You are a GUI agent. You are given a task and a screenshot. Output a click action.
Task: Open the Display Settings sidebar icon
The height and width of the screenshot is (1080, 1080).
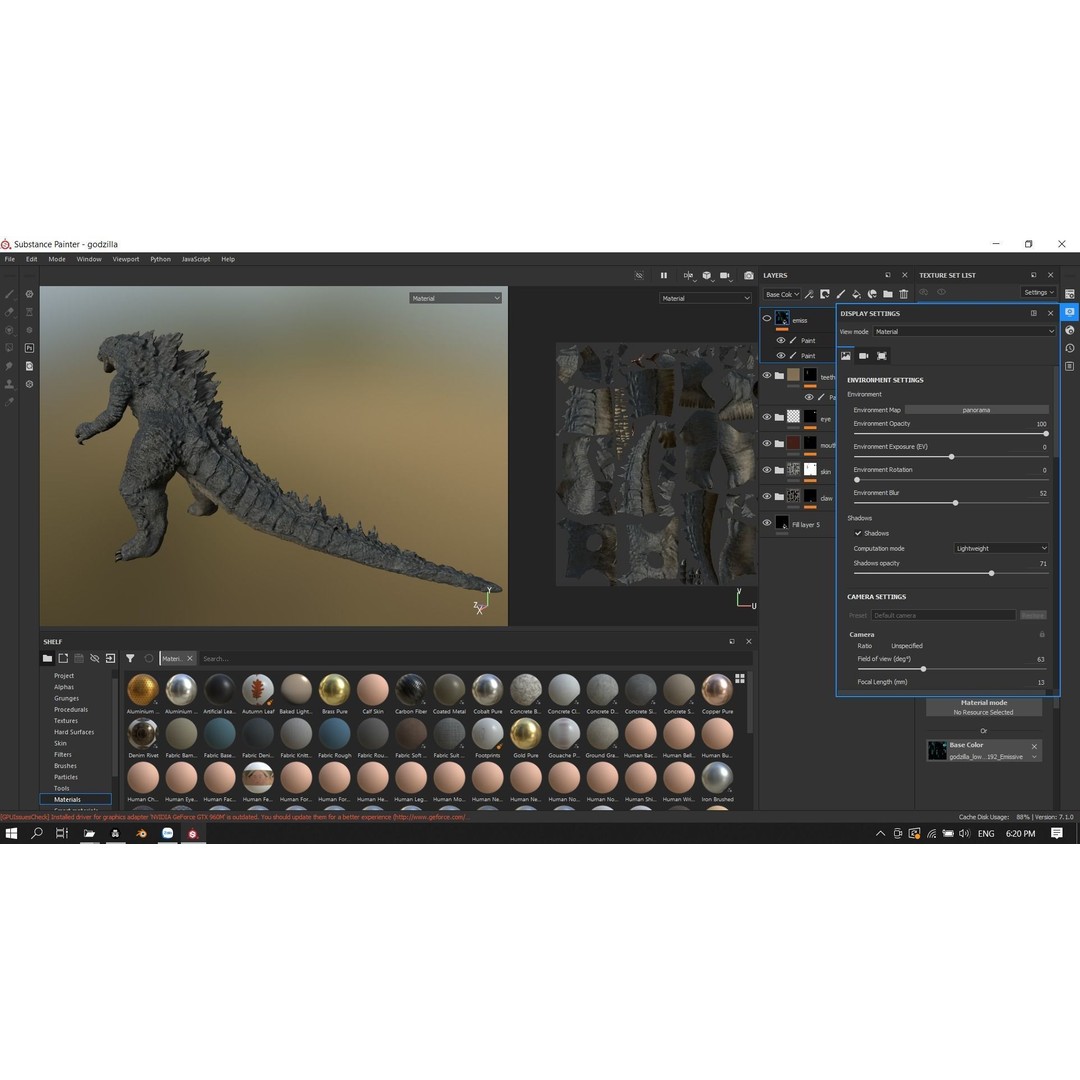click(1070, 312)
